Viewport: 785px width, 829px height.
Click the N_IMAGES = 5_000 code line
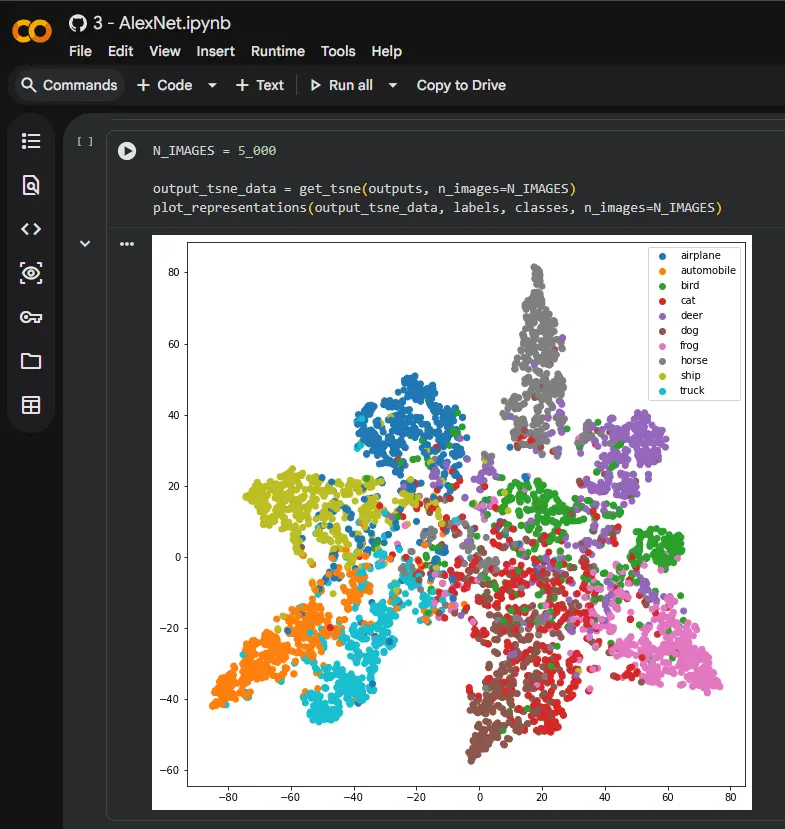(214, 151)
